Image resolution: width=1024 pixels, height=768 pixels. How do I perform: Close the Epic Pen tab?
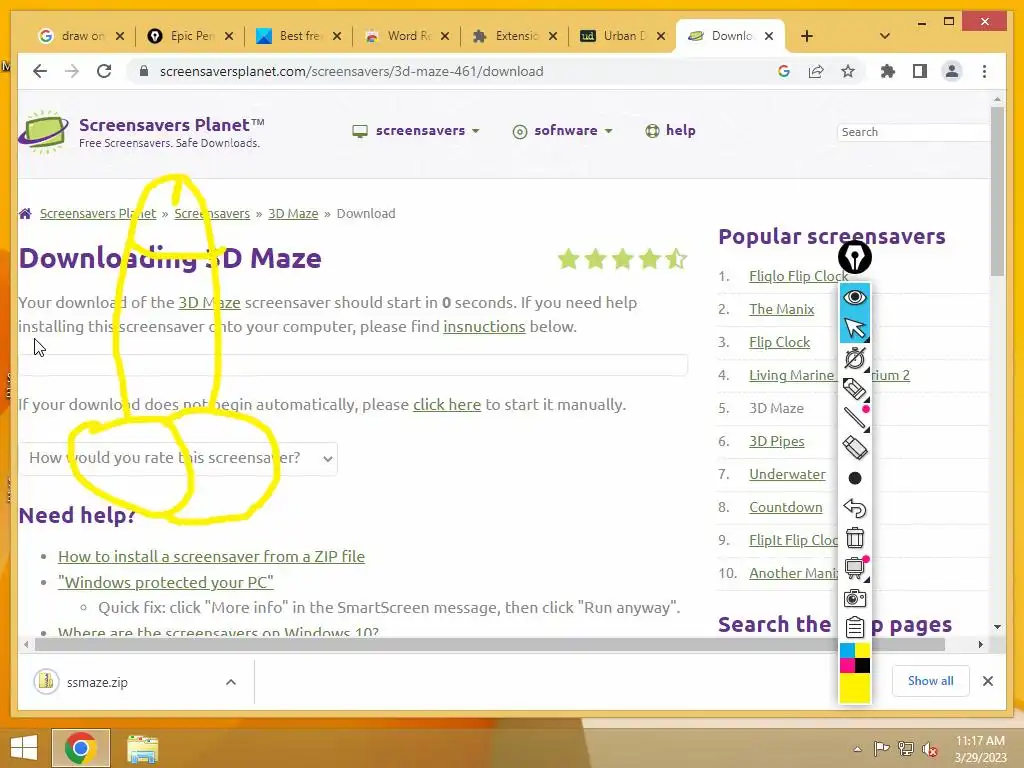click(229, 36)
